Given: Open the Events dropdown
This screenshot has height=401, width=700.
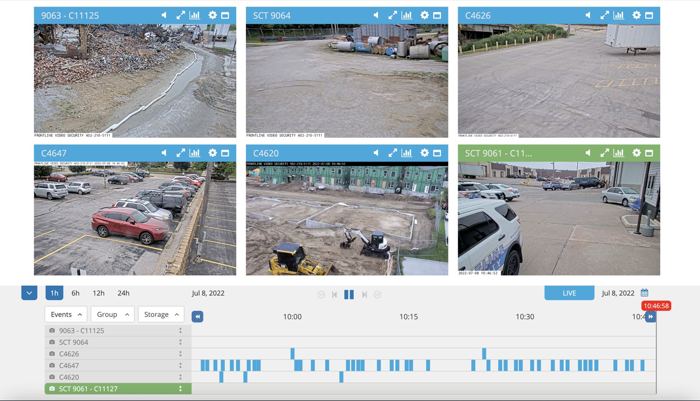Looking at the screenshot, I should 66,314.
